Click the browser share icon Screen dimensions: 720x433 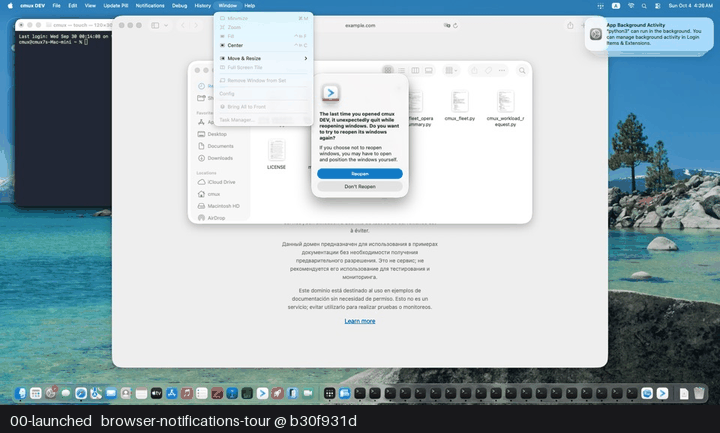click(570, 25)
